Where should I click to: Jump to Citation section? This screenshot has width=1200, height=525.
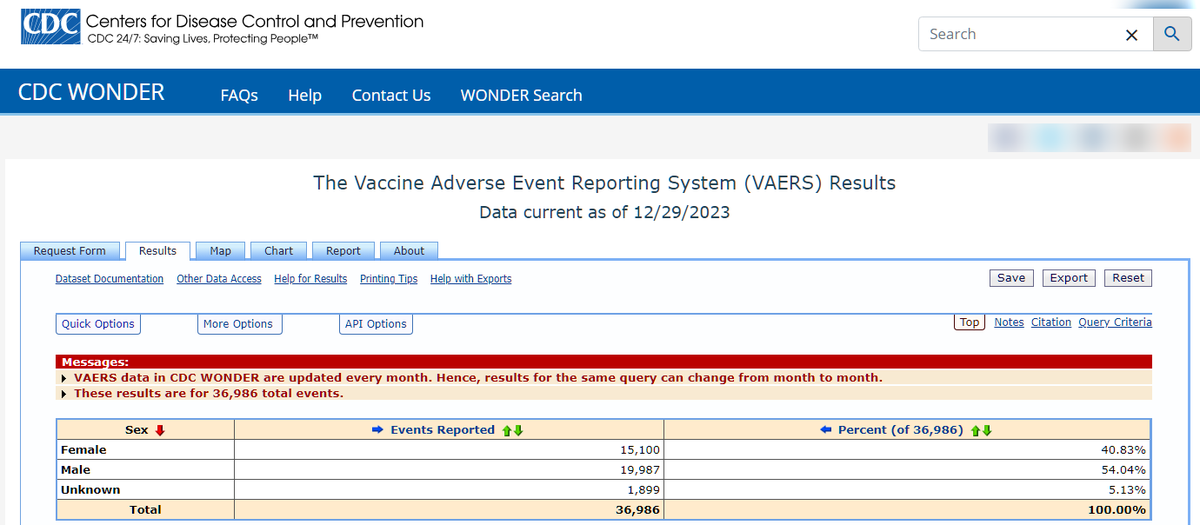tap(1051, 322)
